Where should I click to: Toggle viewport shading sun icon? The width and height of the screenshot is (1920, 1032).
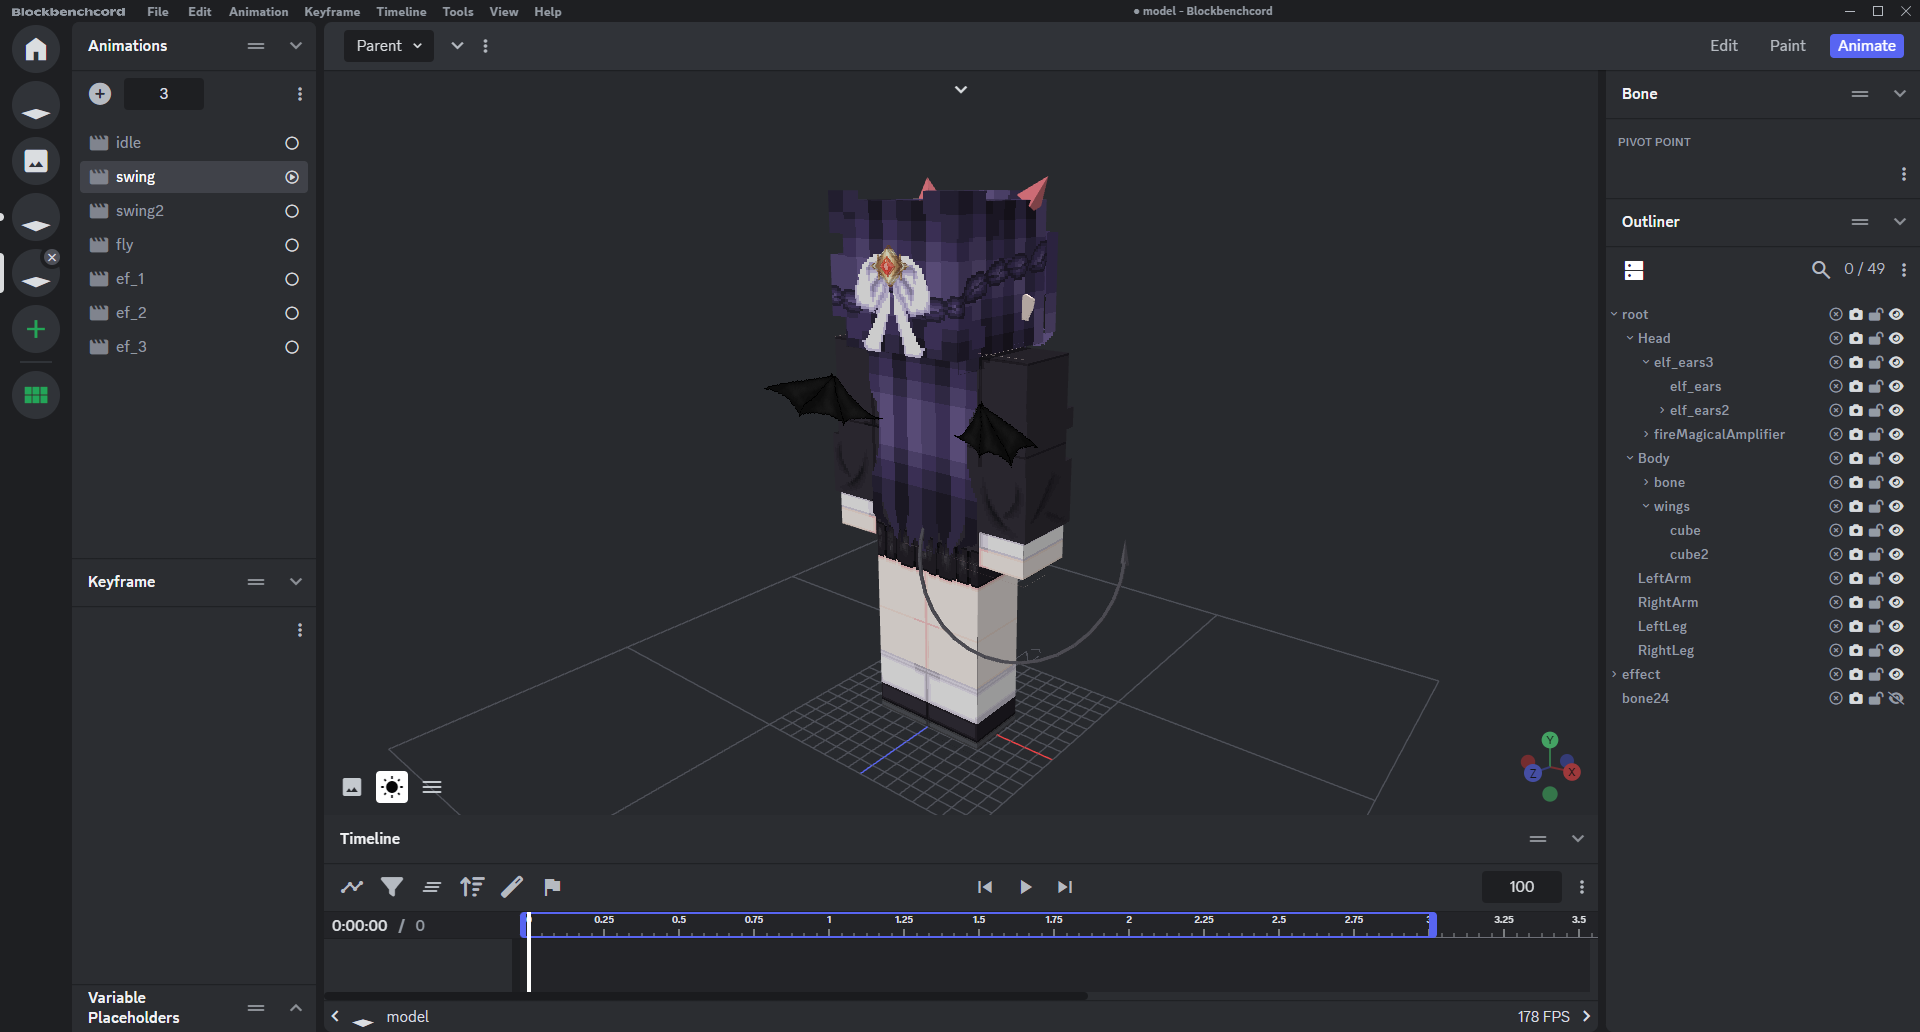click(x=392, y=787)
